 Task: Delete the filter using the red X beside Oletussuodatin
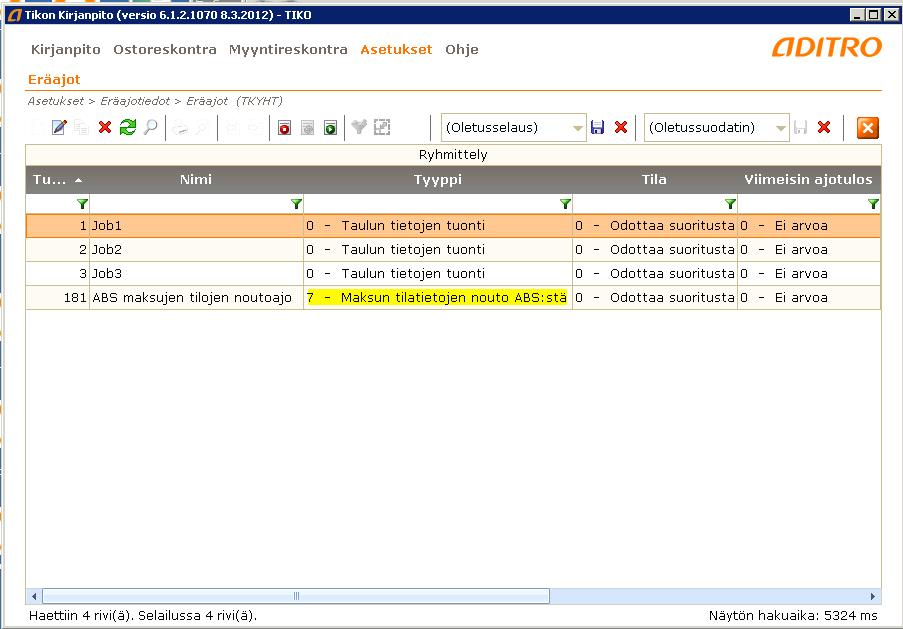click(824, 127)
